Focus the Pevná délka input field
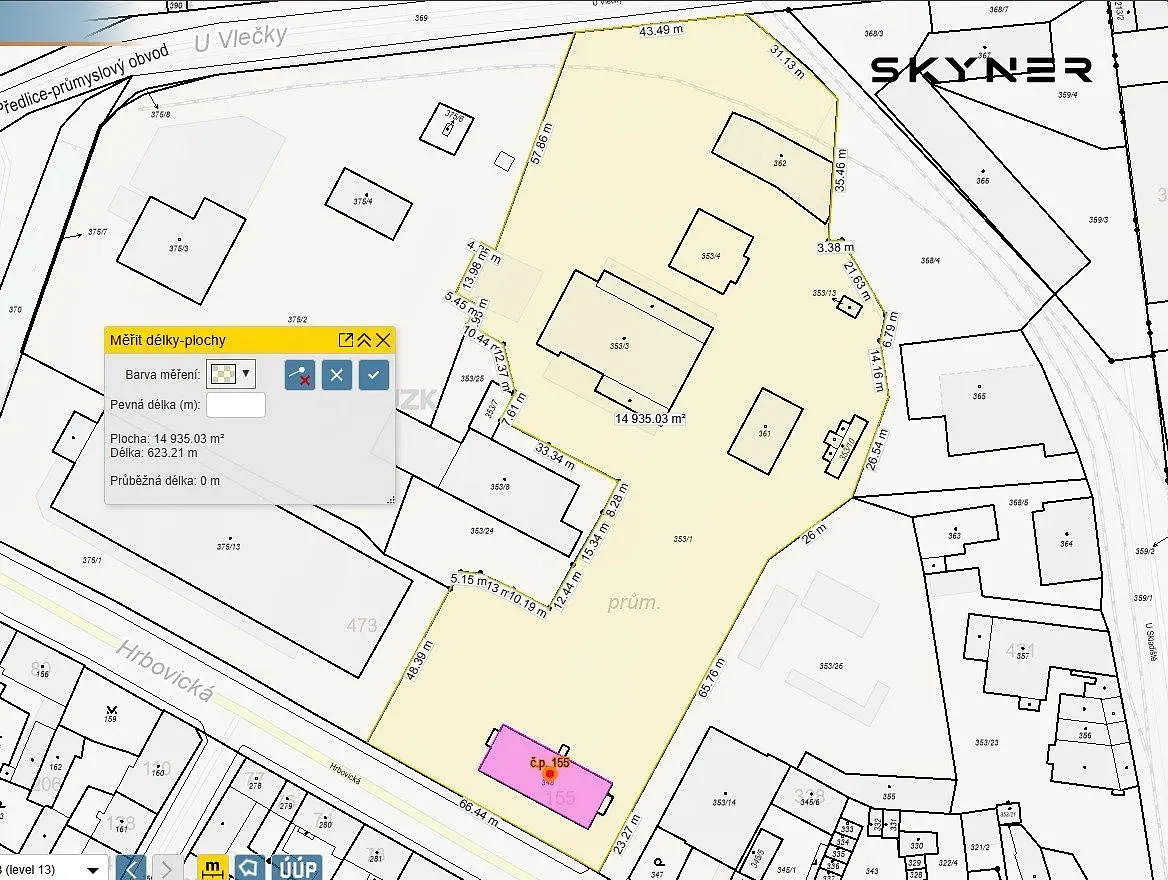This screenshot has width=1168, height=880. tap(235, 405)
